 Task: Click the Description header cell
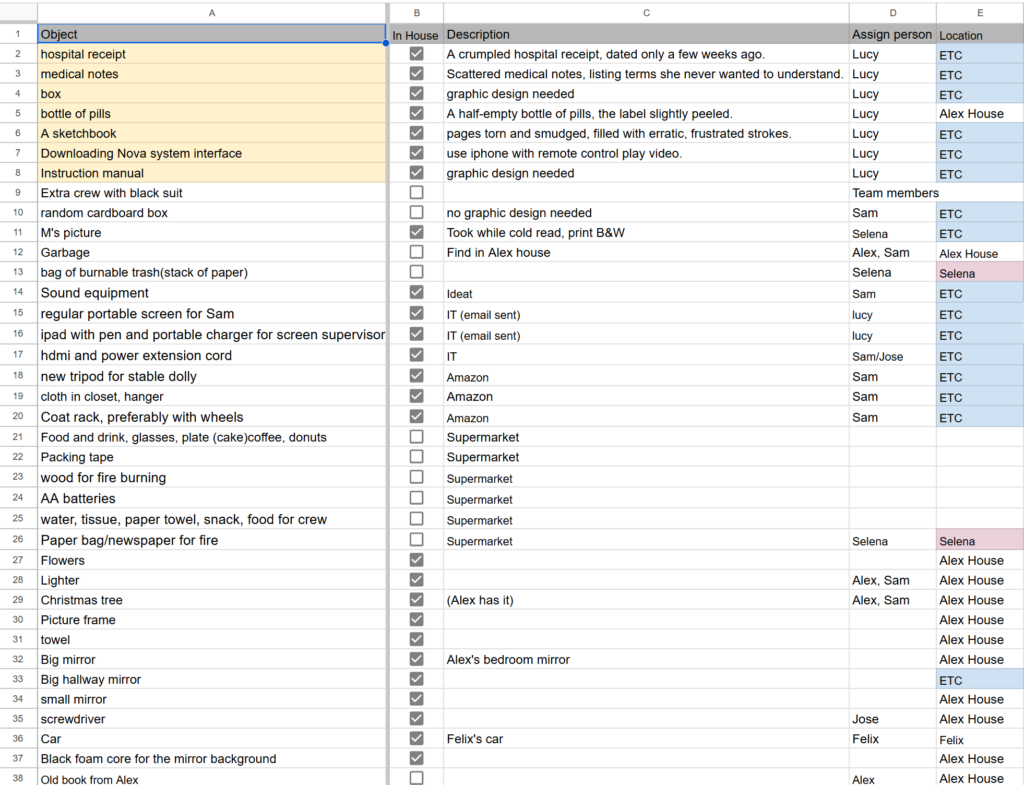coord(646,34)
